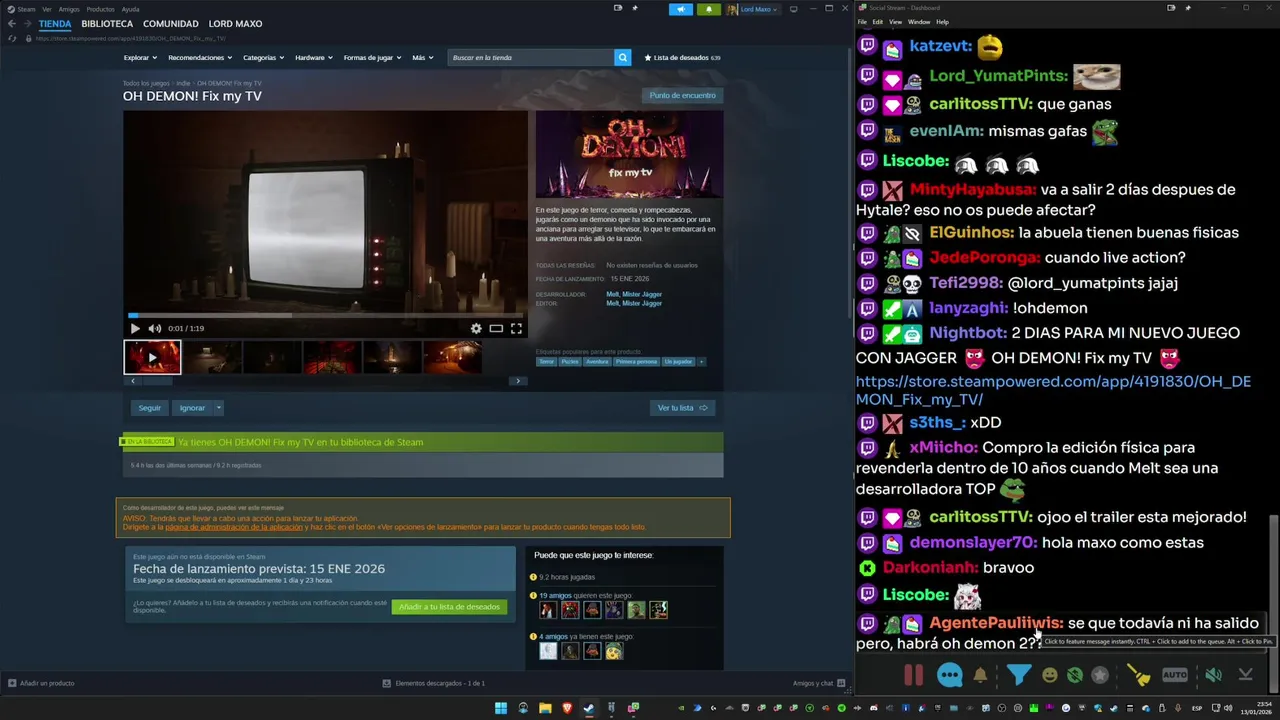
Task: Click the blue Steam announcements megaphone
Action: (681, 9)
